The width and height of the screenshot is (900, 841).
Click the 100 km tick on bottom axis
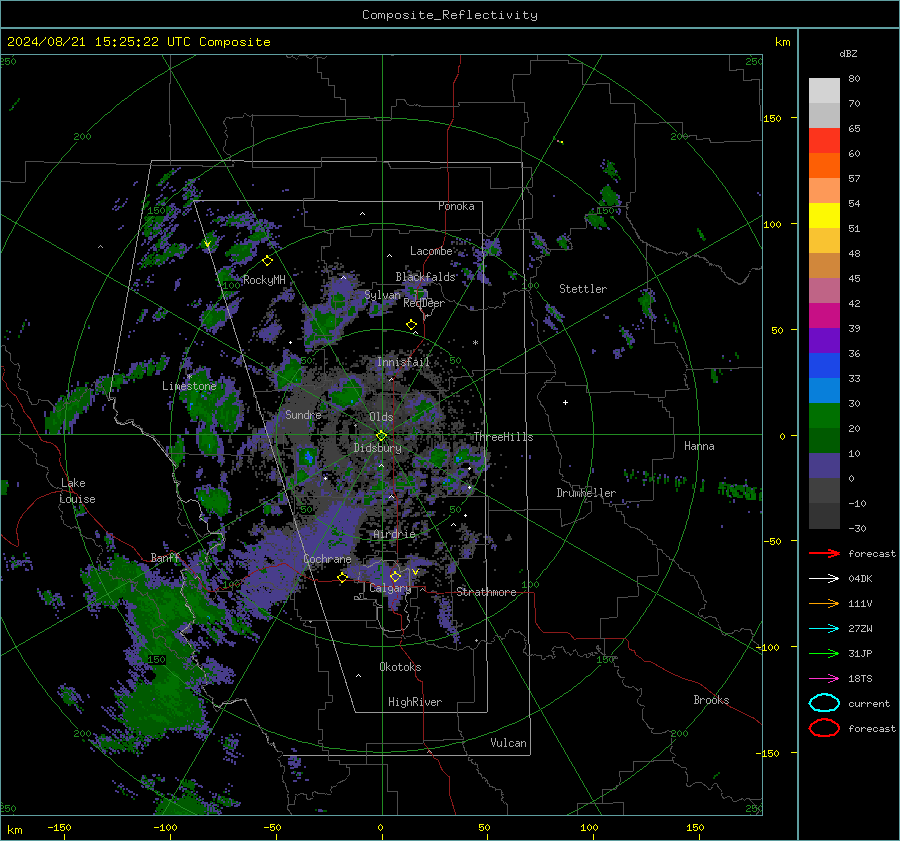(x=589, y=827)
